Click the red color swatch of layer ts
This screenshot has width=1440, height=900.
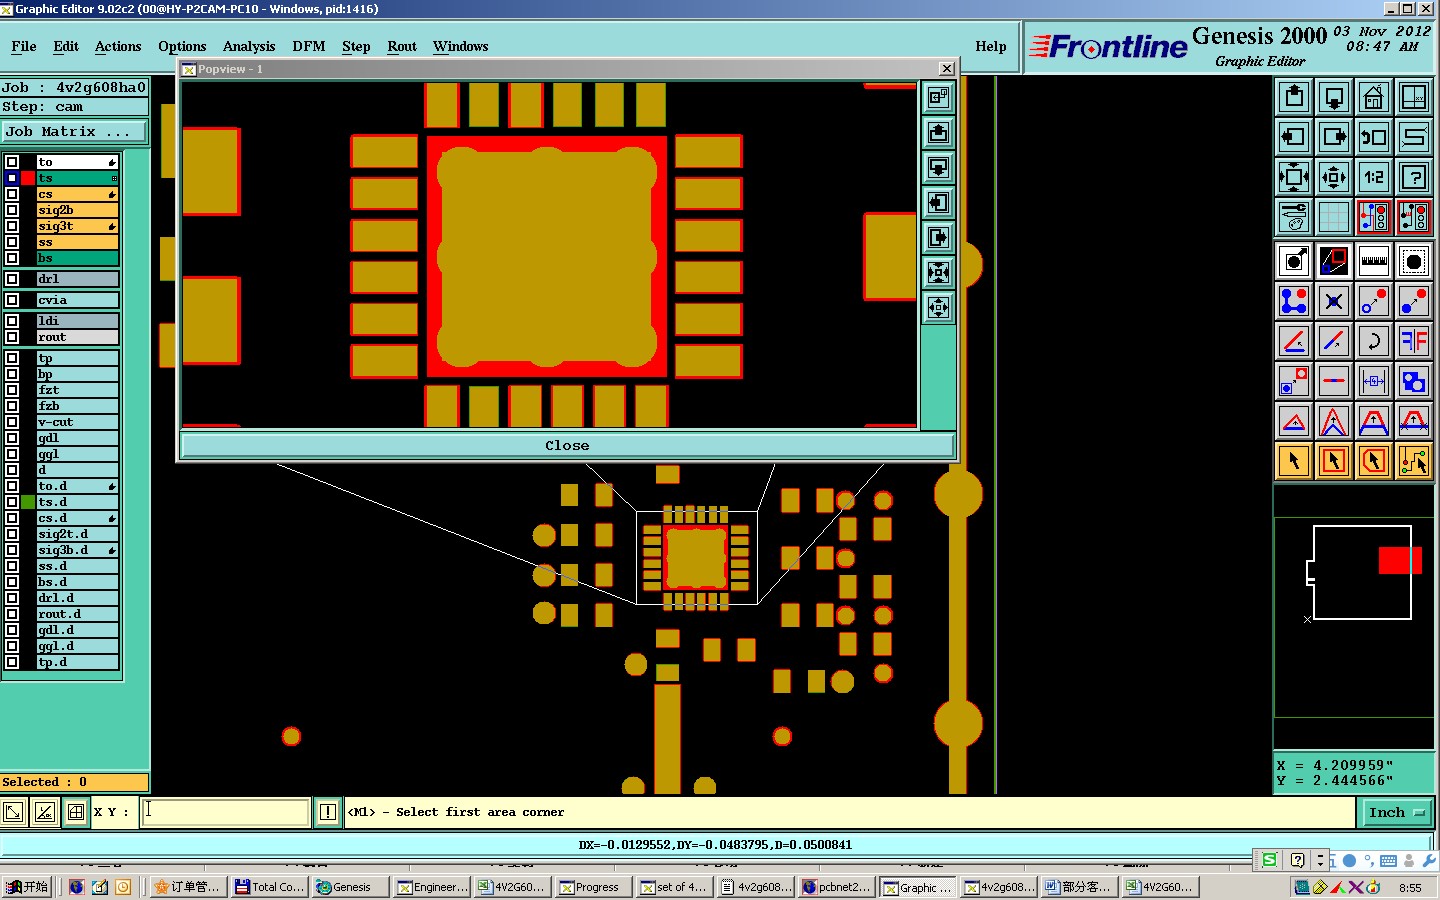click(x=28, y=178)
